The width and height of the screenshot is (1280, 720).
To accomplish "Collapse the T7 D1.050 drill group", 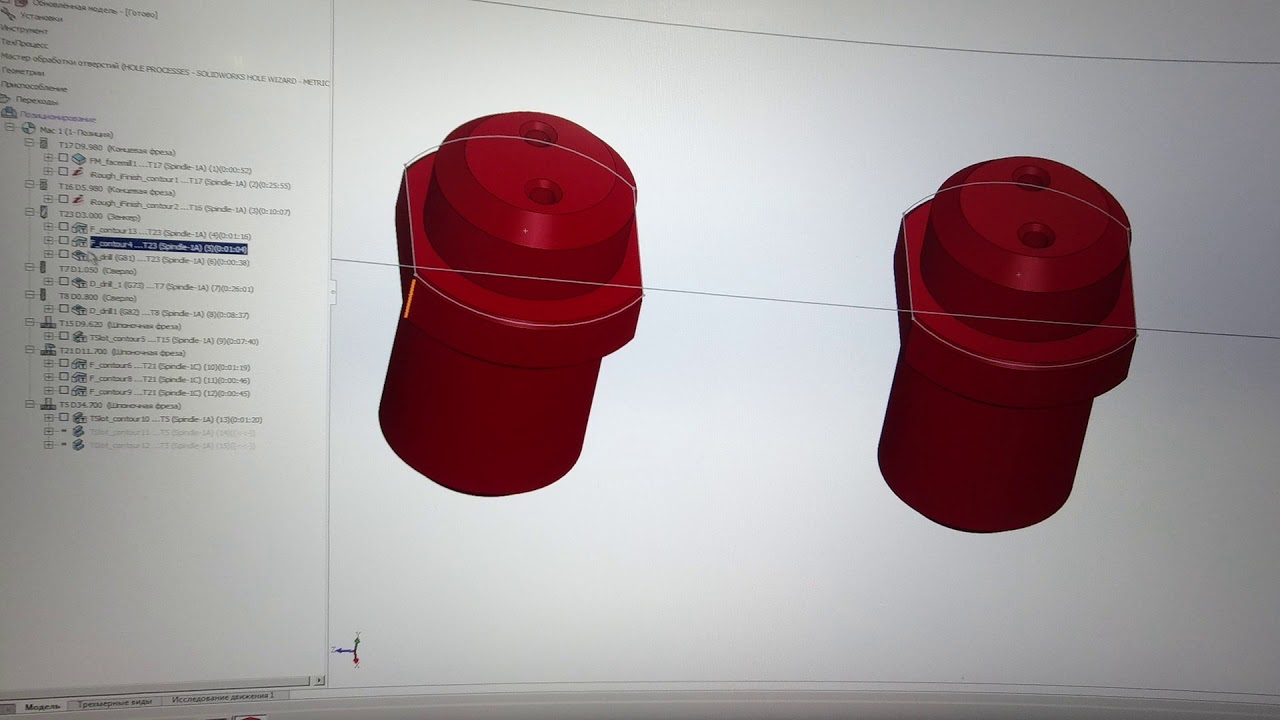I will pyautogui.click(x=29, y=267).
